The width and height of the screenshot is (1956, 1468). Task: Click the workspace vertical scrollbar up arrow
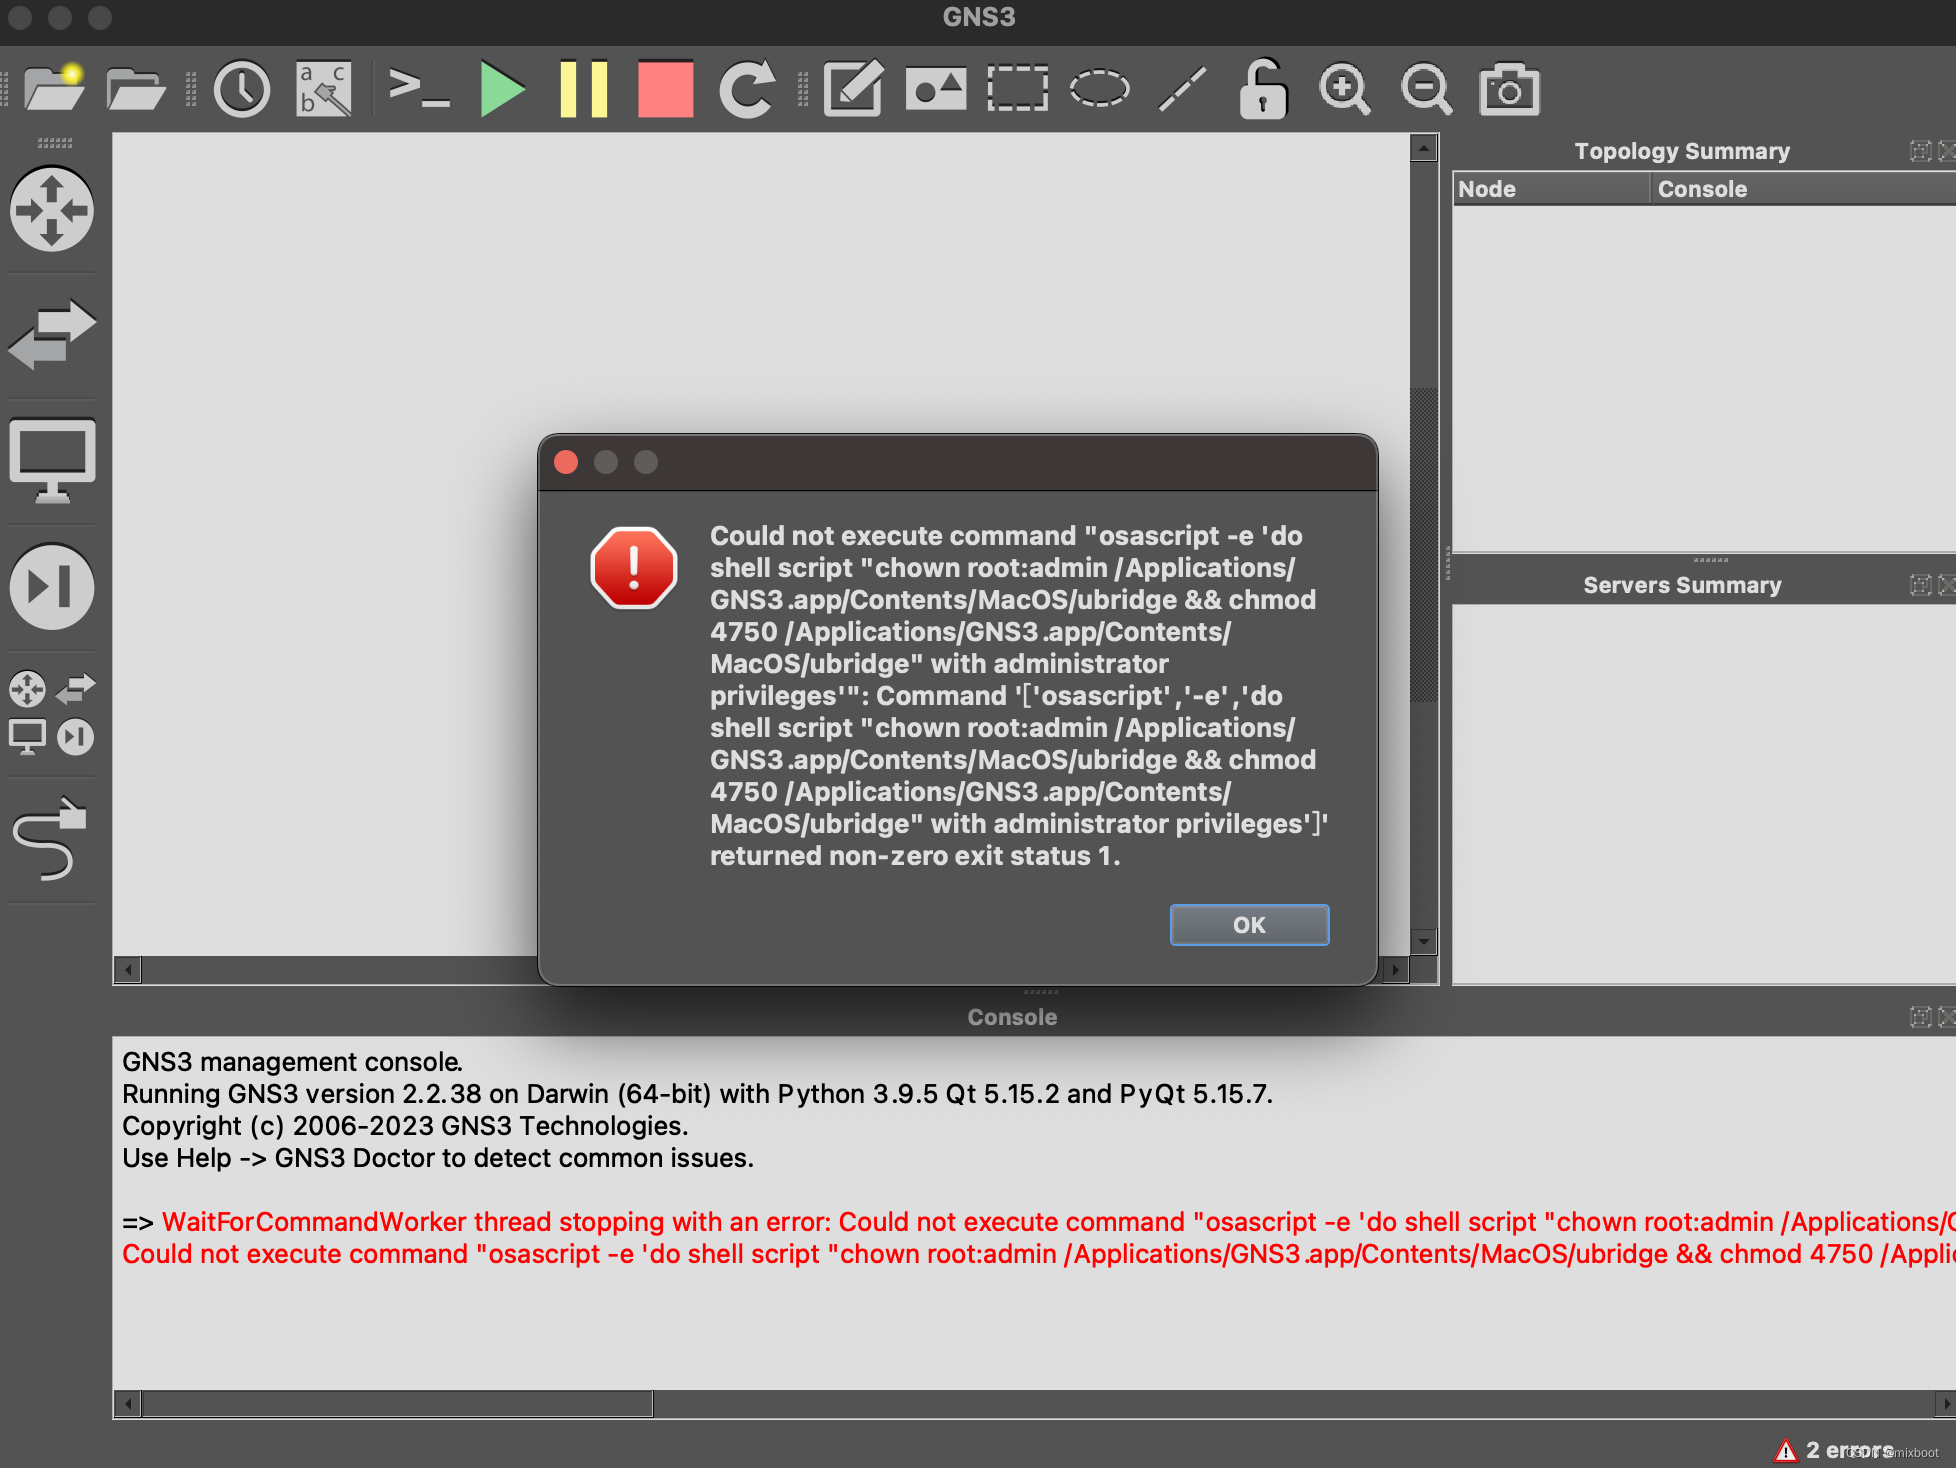1424,148
